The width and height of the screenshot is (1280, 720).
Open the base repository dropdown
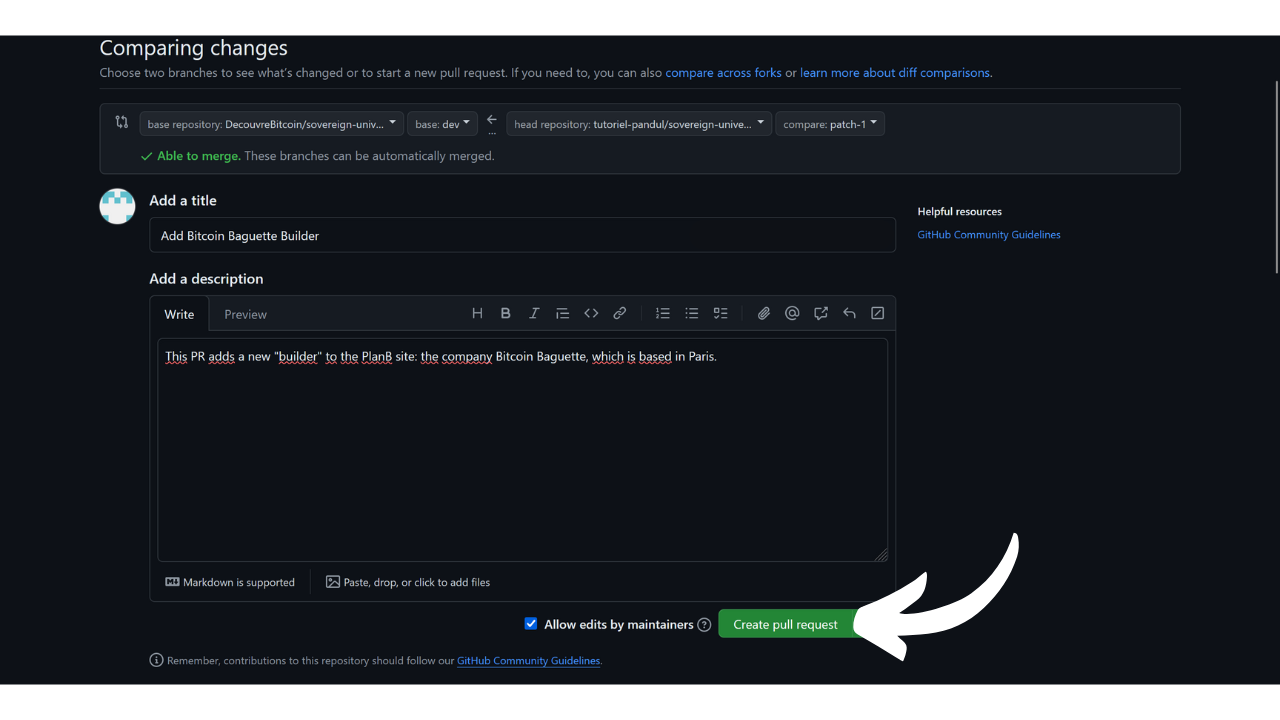pos(271,124)
